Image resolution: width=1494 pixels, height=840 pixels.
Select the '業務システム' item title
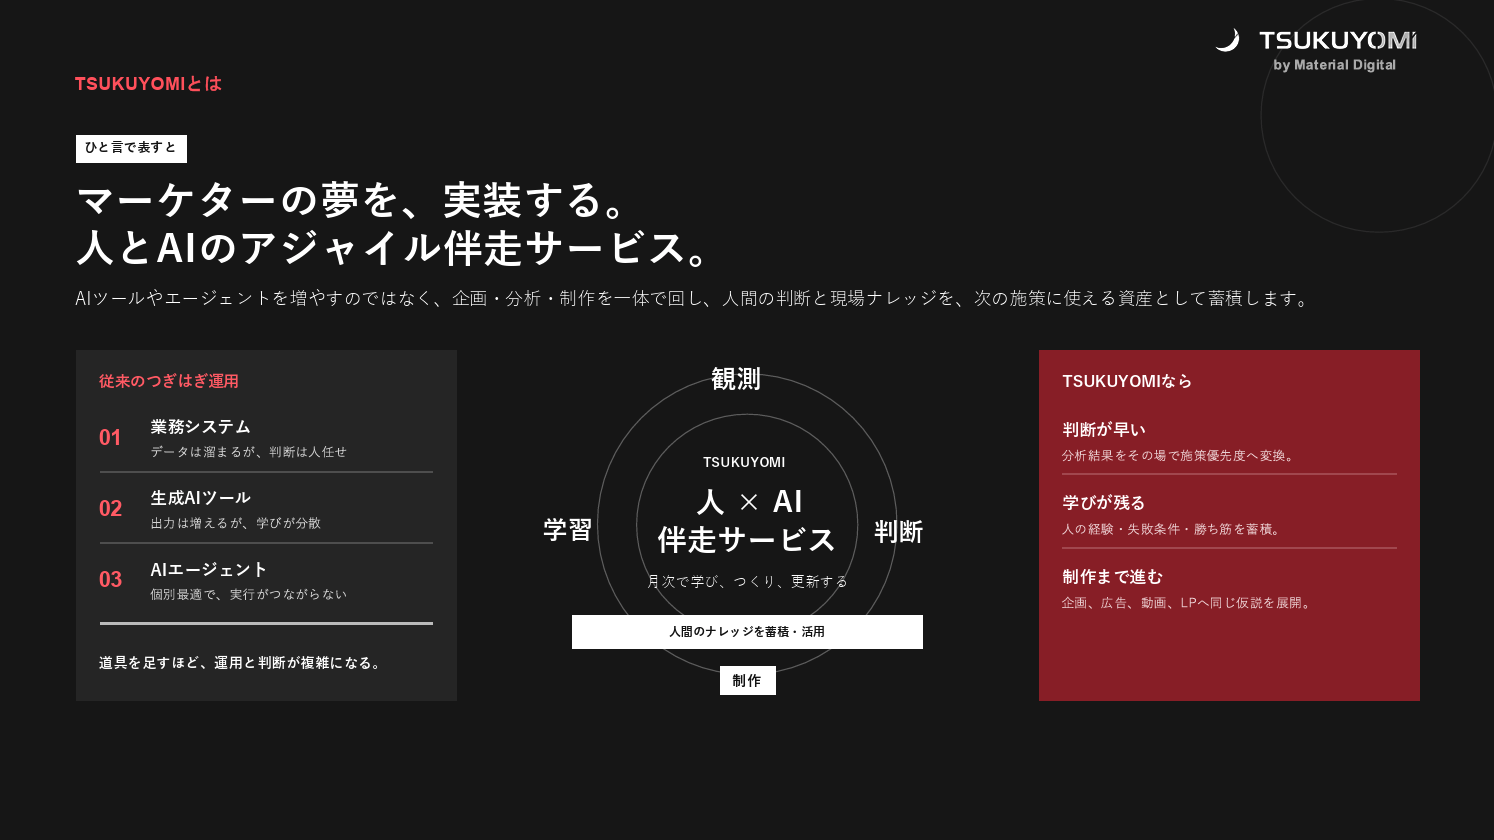pos(200,427)
